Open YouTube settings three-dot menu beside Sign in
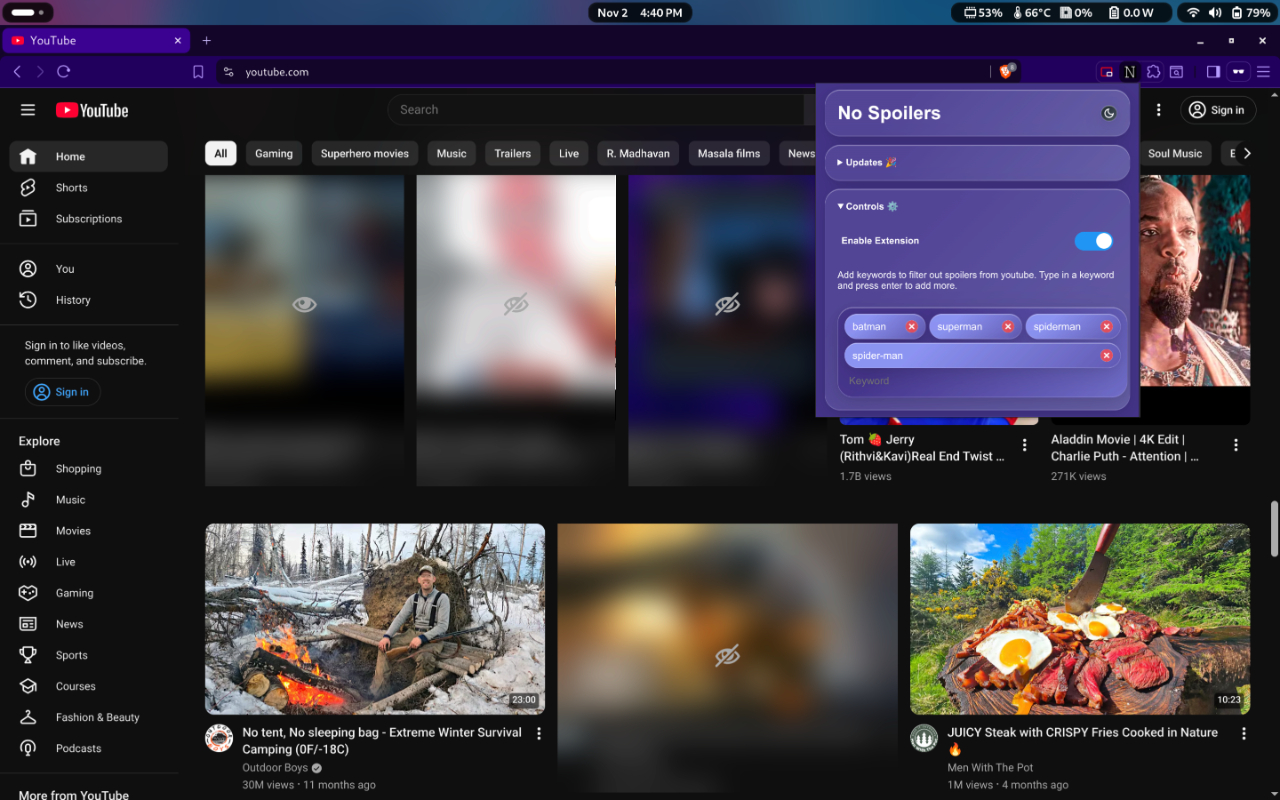 pyautogui.click(x=1159, y=110)
